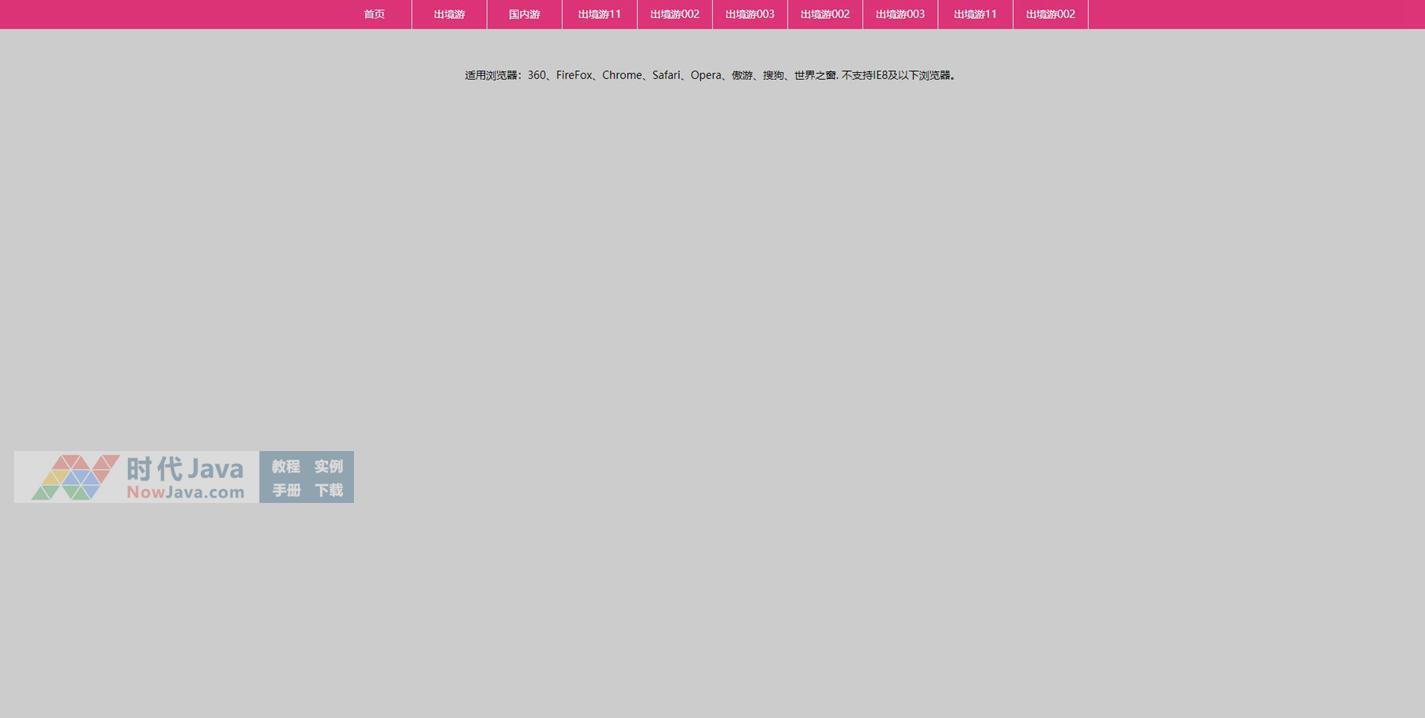Select the 出境游 menu without number suffix
This screenshot has width=1425, height=718.
(449, 14)
